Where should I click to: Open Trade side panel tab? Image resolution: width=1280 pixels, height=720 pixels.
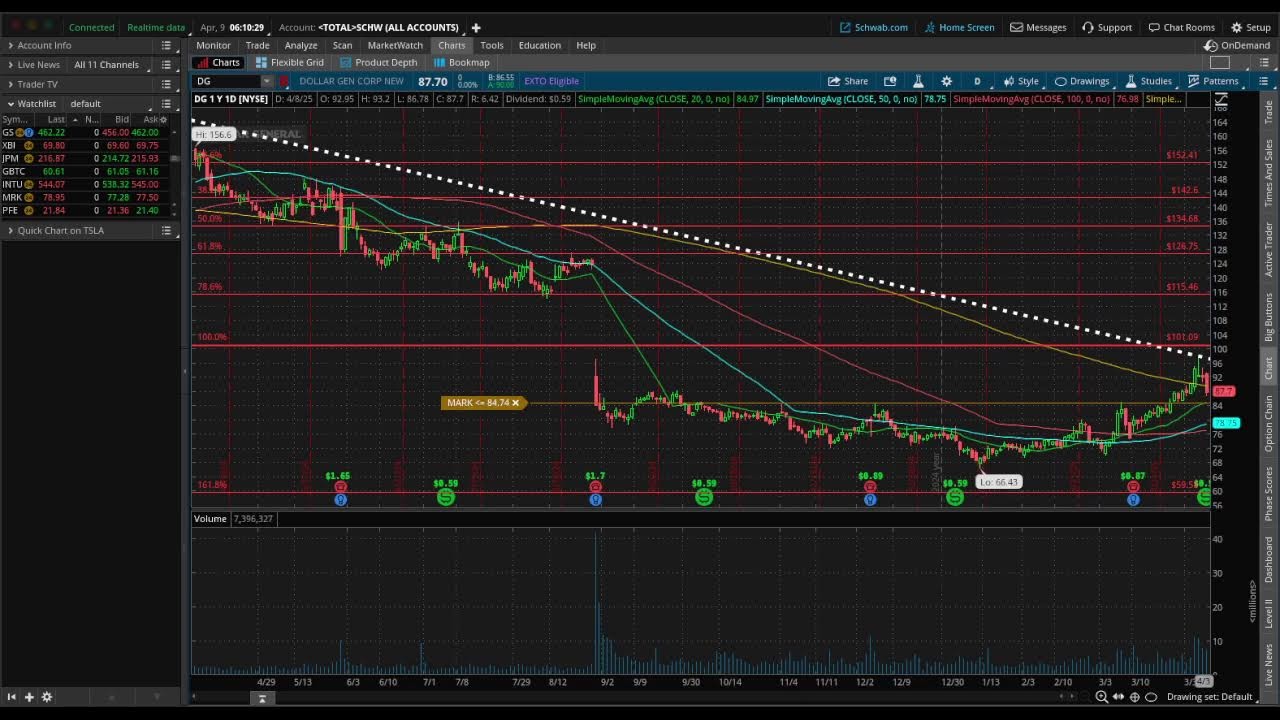coord(1269,114)
